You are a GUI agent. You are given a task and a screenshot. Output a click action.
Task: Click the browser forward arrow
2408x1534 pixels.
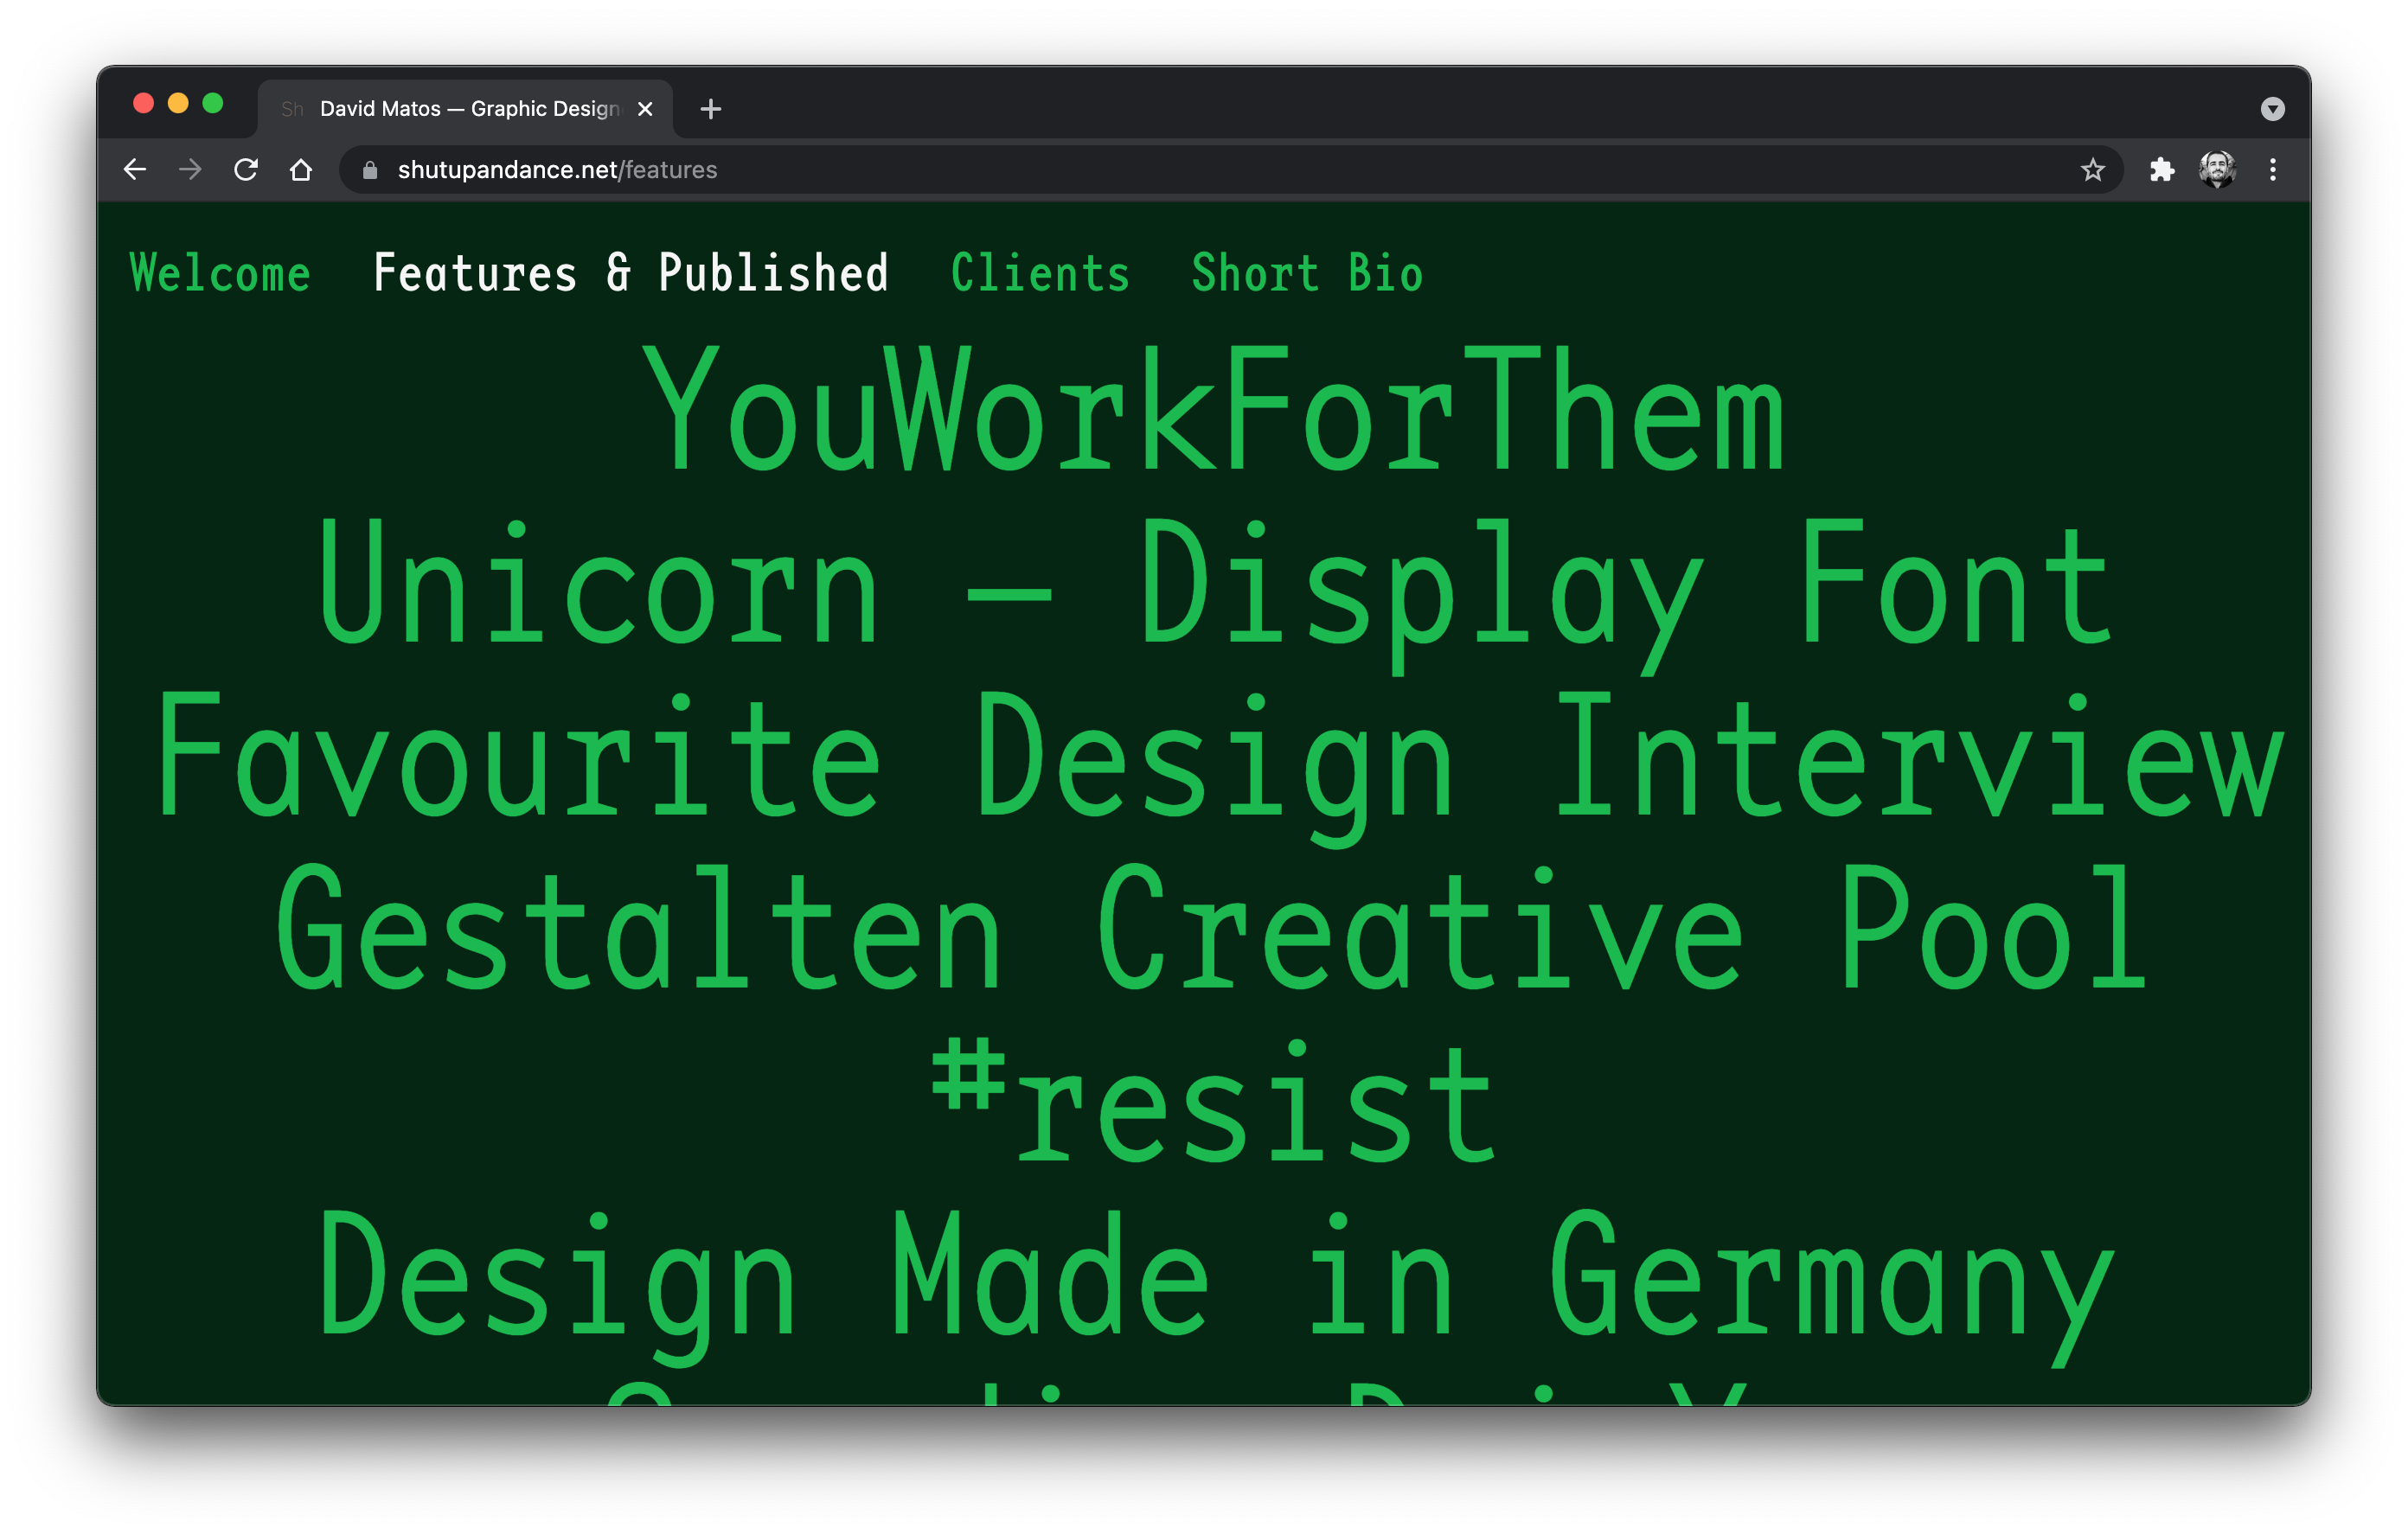[x=190, y=170]
